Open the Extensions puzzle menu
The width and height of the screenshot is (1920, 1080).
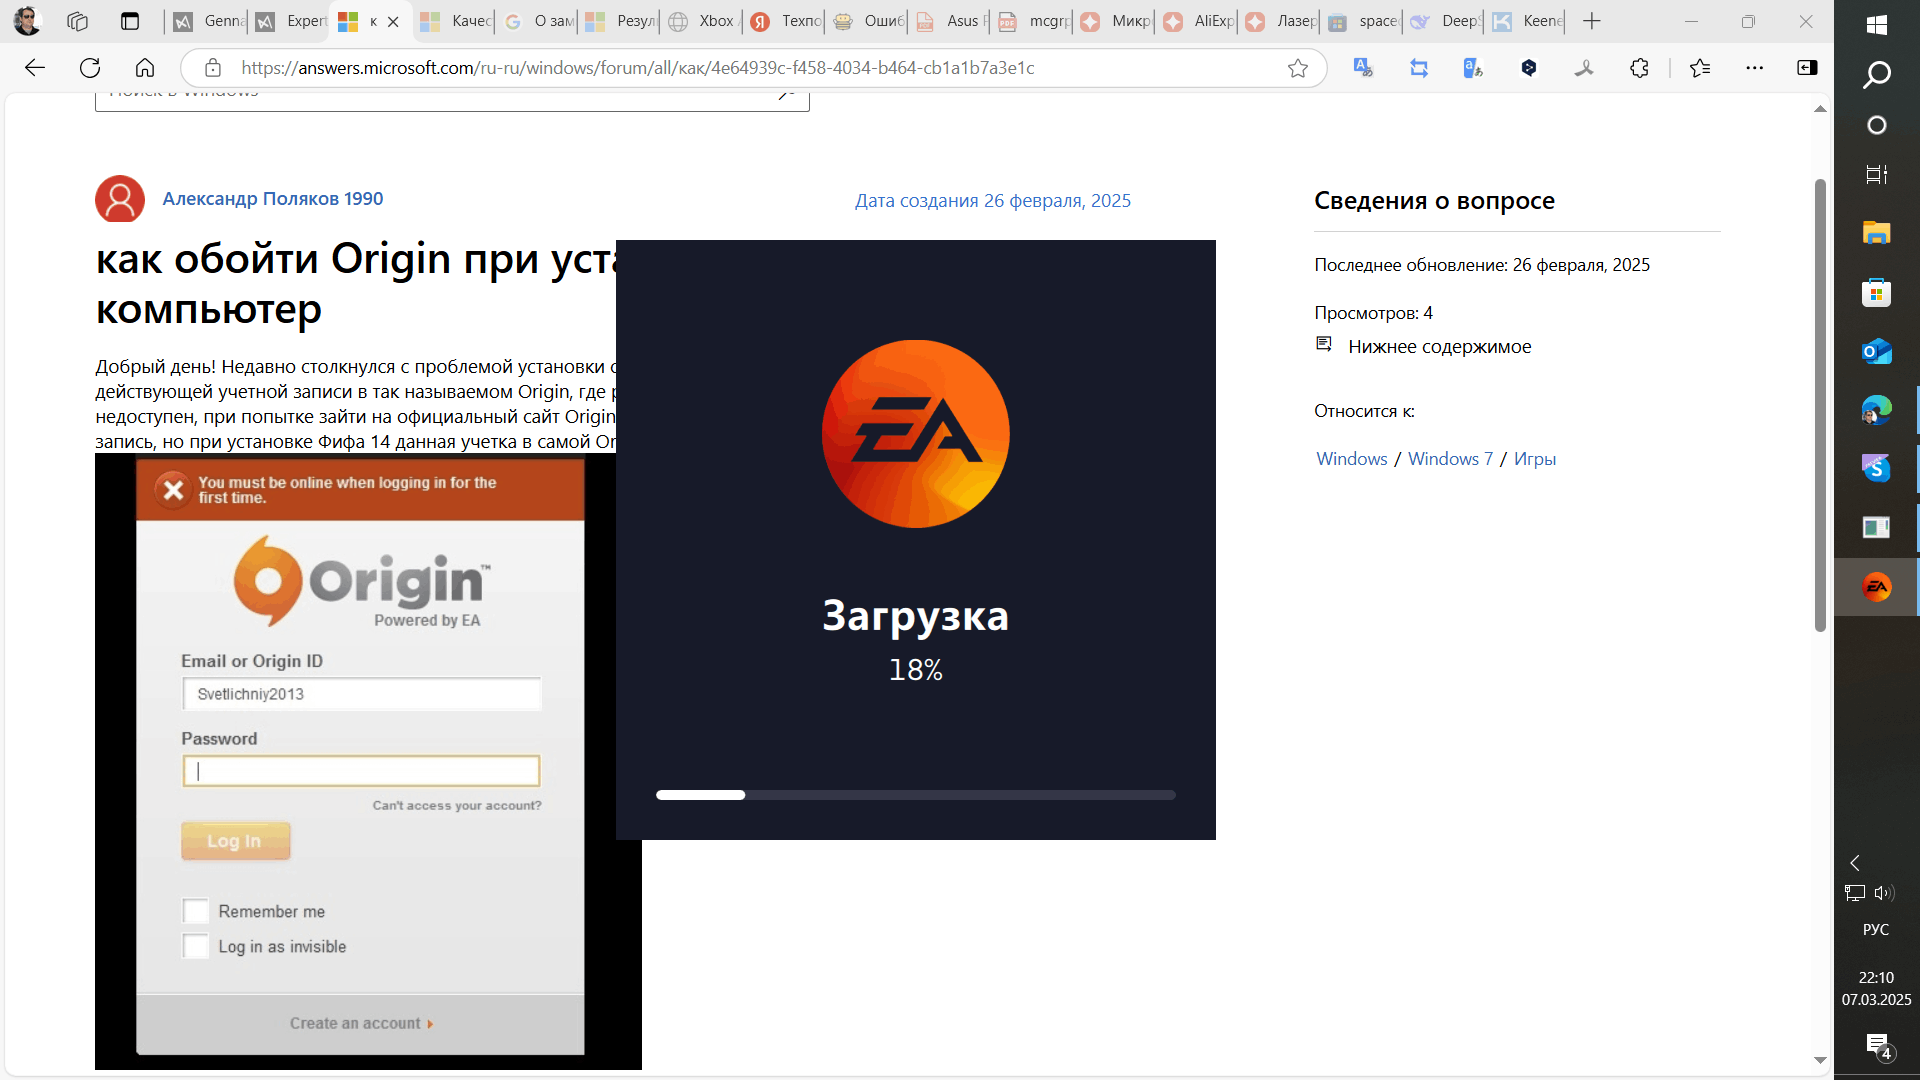pos(1639,68)
